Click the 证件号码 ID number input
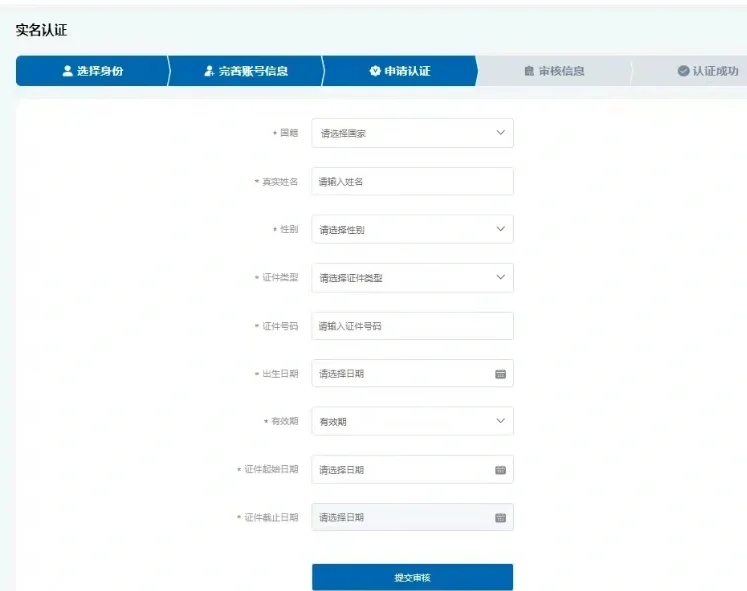Image resolution: width=747 pixels, height=591 pixels. pyautogui.click(x=412, y=326)
